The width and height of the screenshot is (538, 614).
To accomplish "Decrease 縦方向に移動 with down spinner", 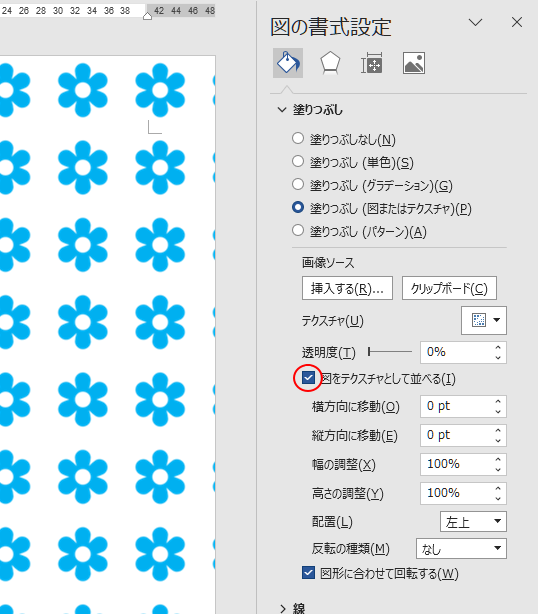I will click(498, 441).
